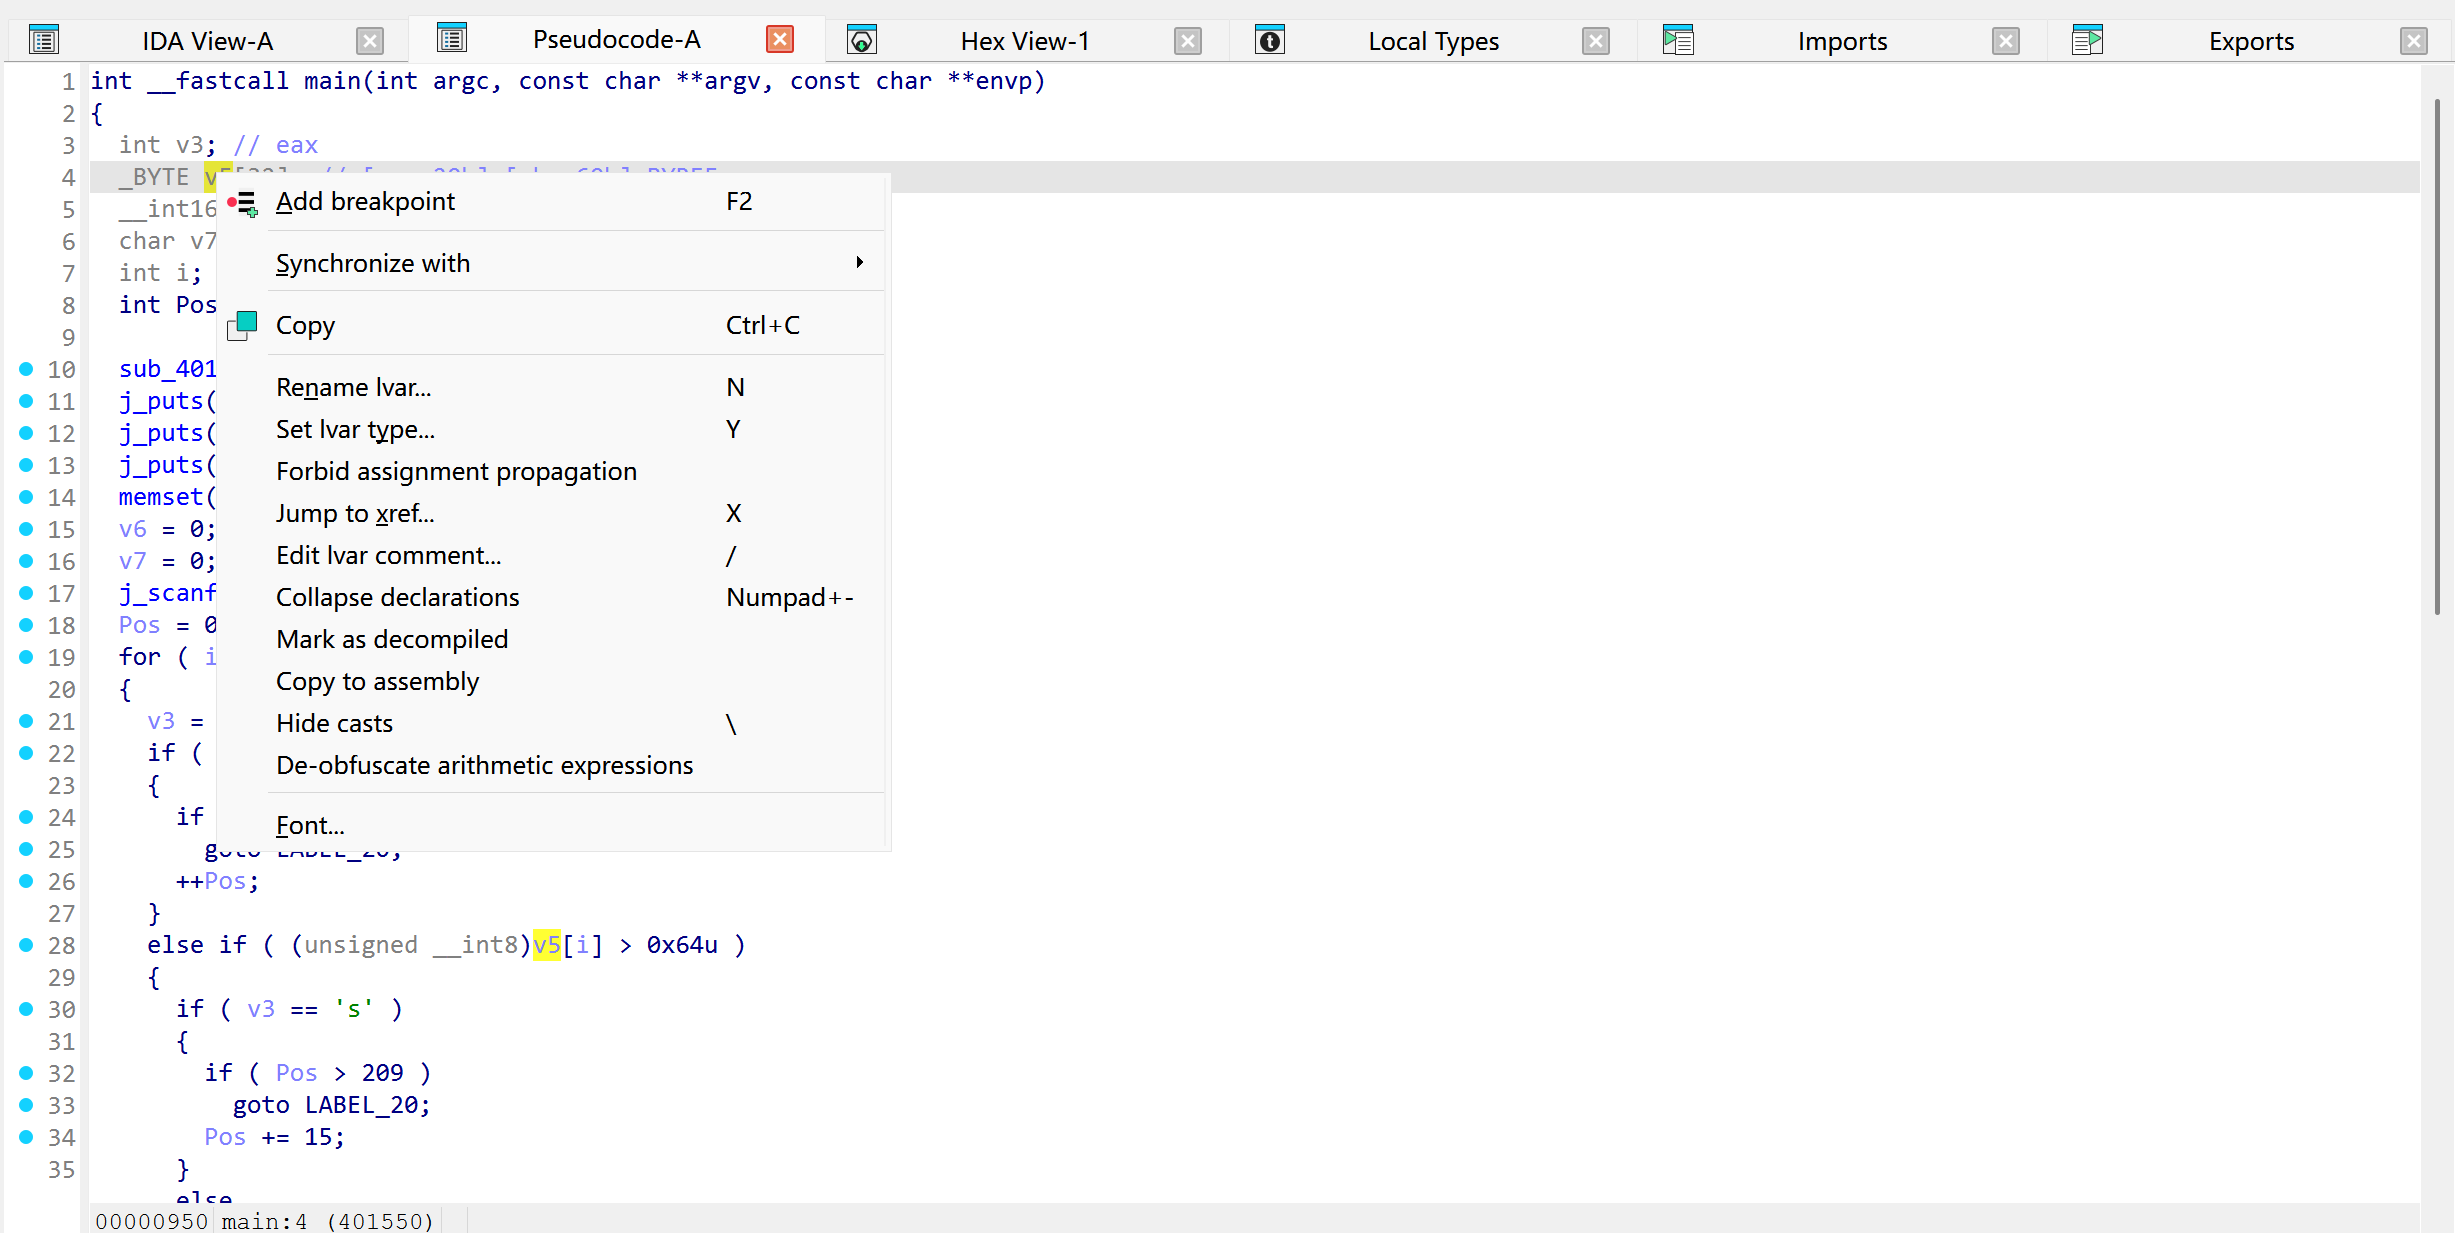The height and width of the screenshot is (1233, 2455).
Task: Select Rename lvar from the menu
Action: (352, 386)
